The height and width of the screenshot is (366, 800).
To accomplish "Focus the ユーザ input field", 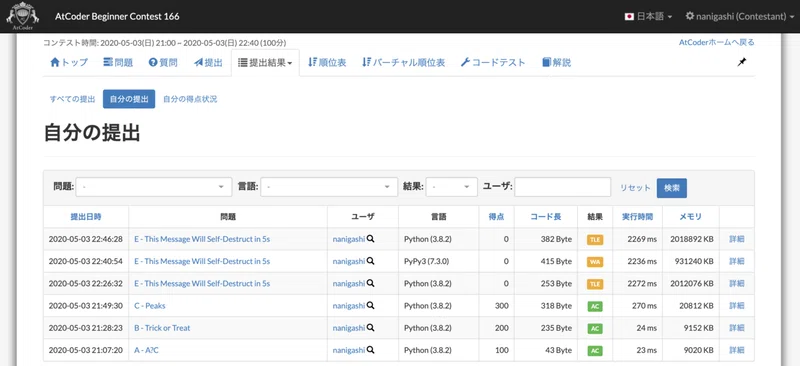I will pyautogui.click(x=562, y=187).
